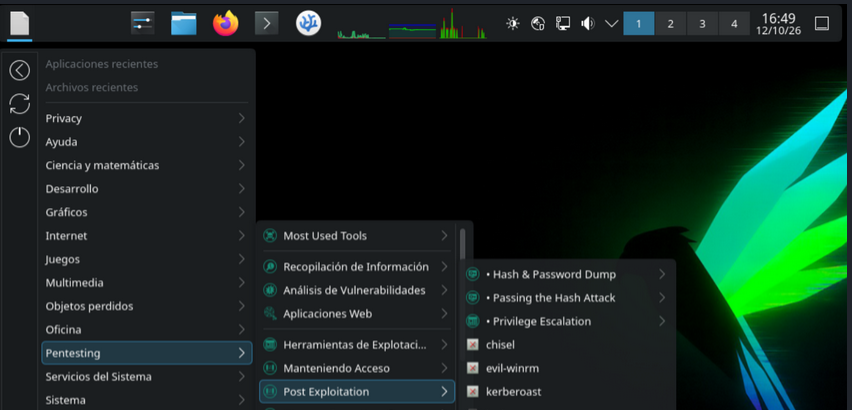852x410 pixels.
Task: Click Most Used Tools icon
Action: (270, 236)
